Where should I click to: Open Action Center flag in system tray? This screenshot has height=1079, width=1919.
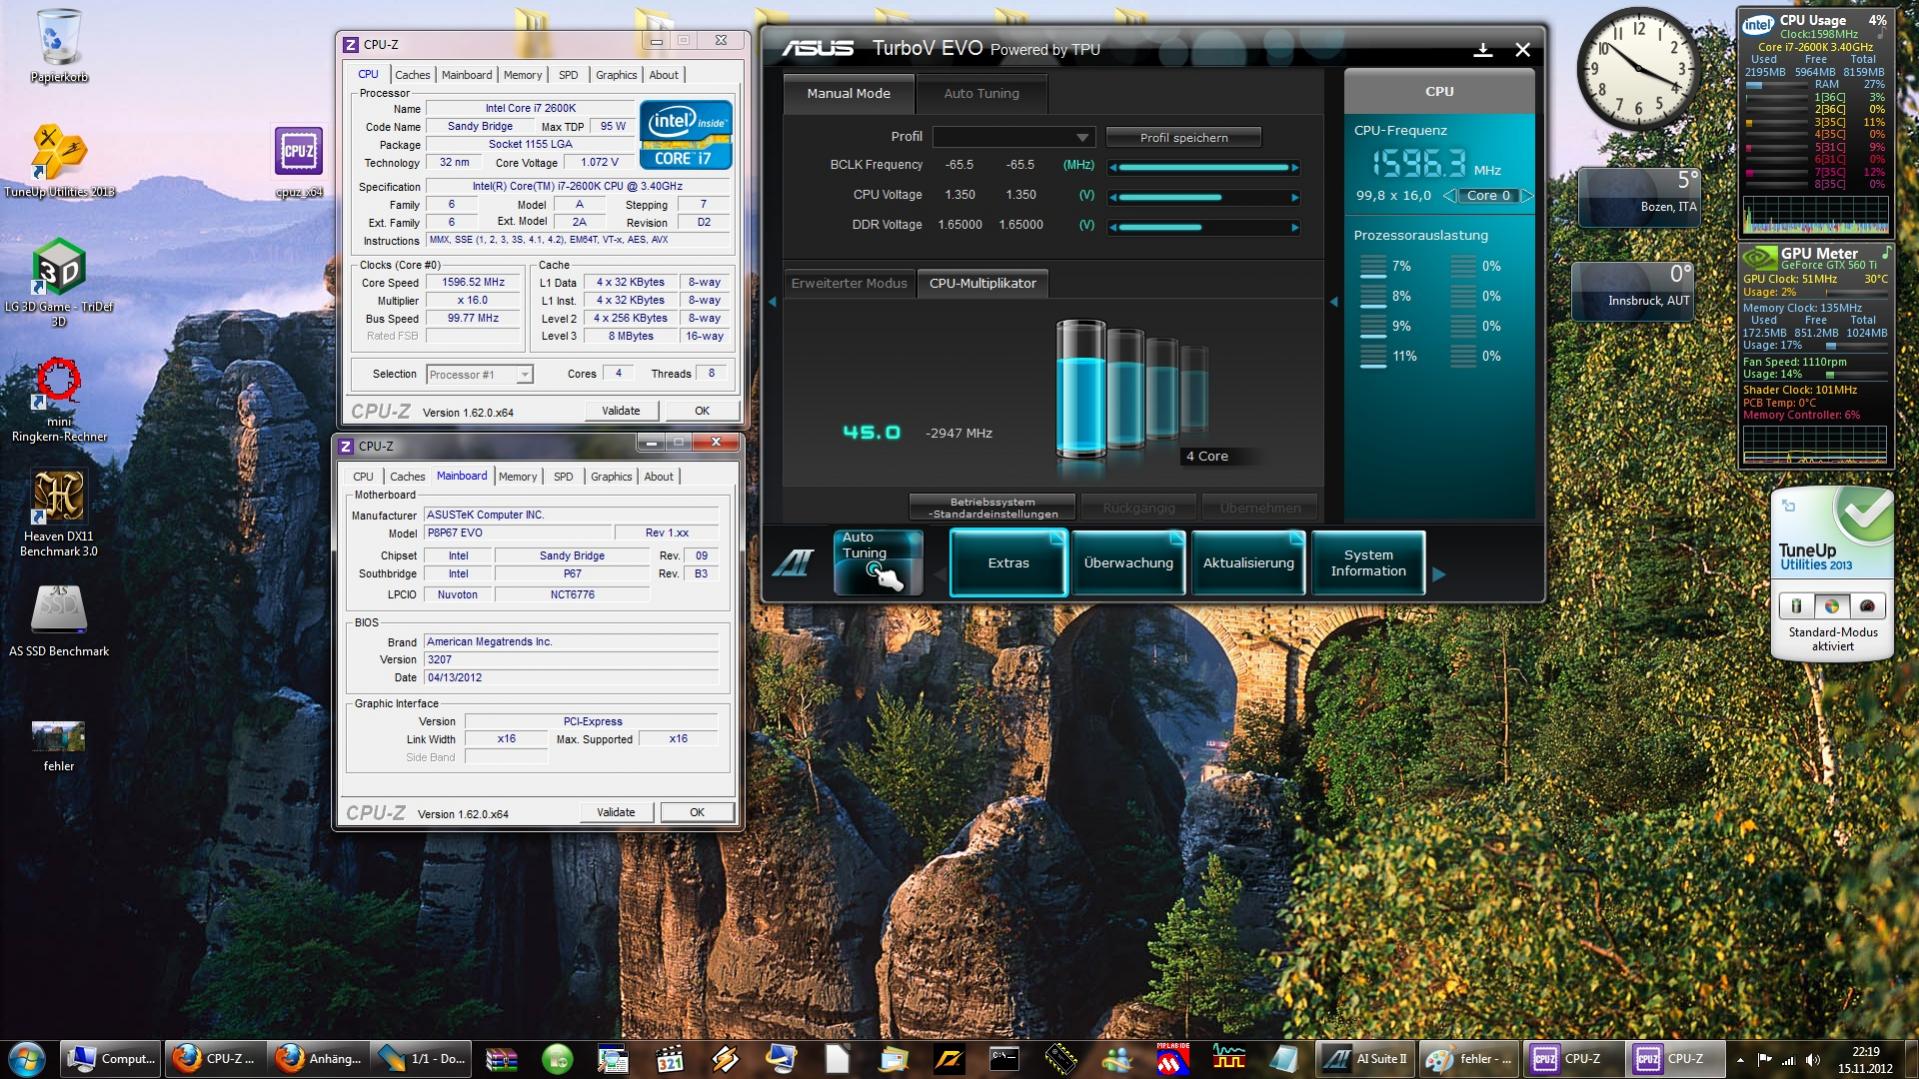(1764, 1059)
